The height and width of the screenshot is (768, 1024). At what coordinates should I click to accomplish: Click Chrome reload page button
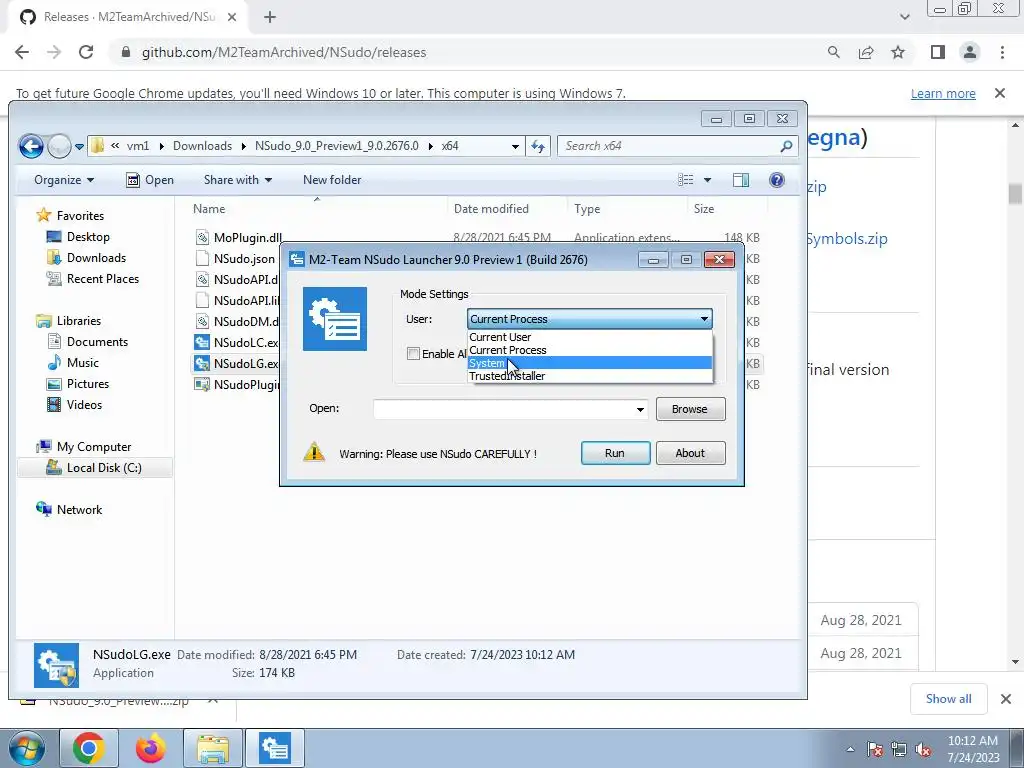[86, 52]
